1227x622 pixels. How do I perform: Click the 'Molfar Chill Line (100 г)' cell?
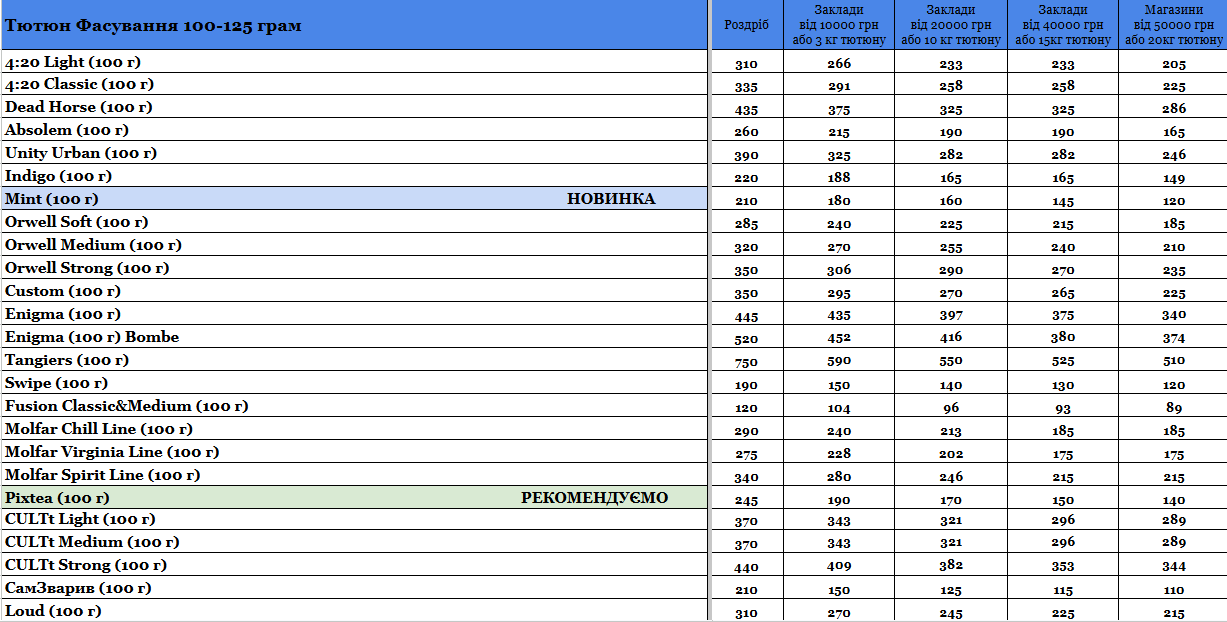[354, 429]
